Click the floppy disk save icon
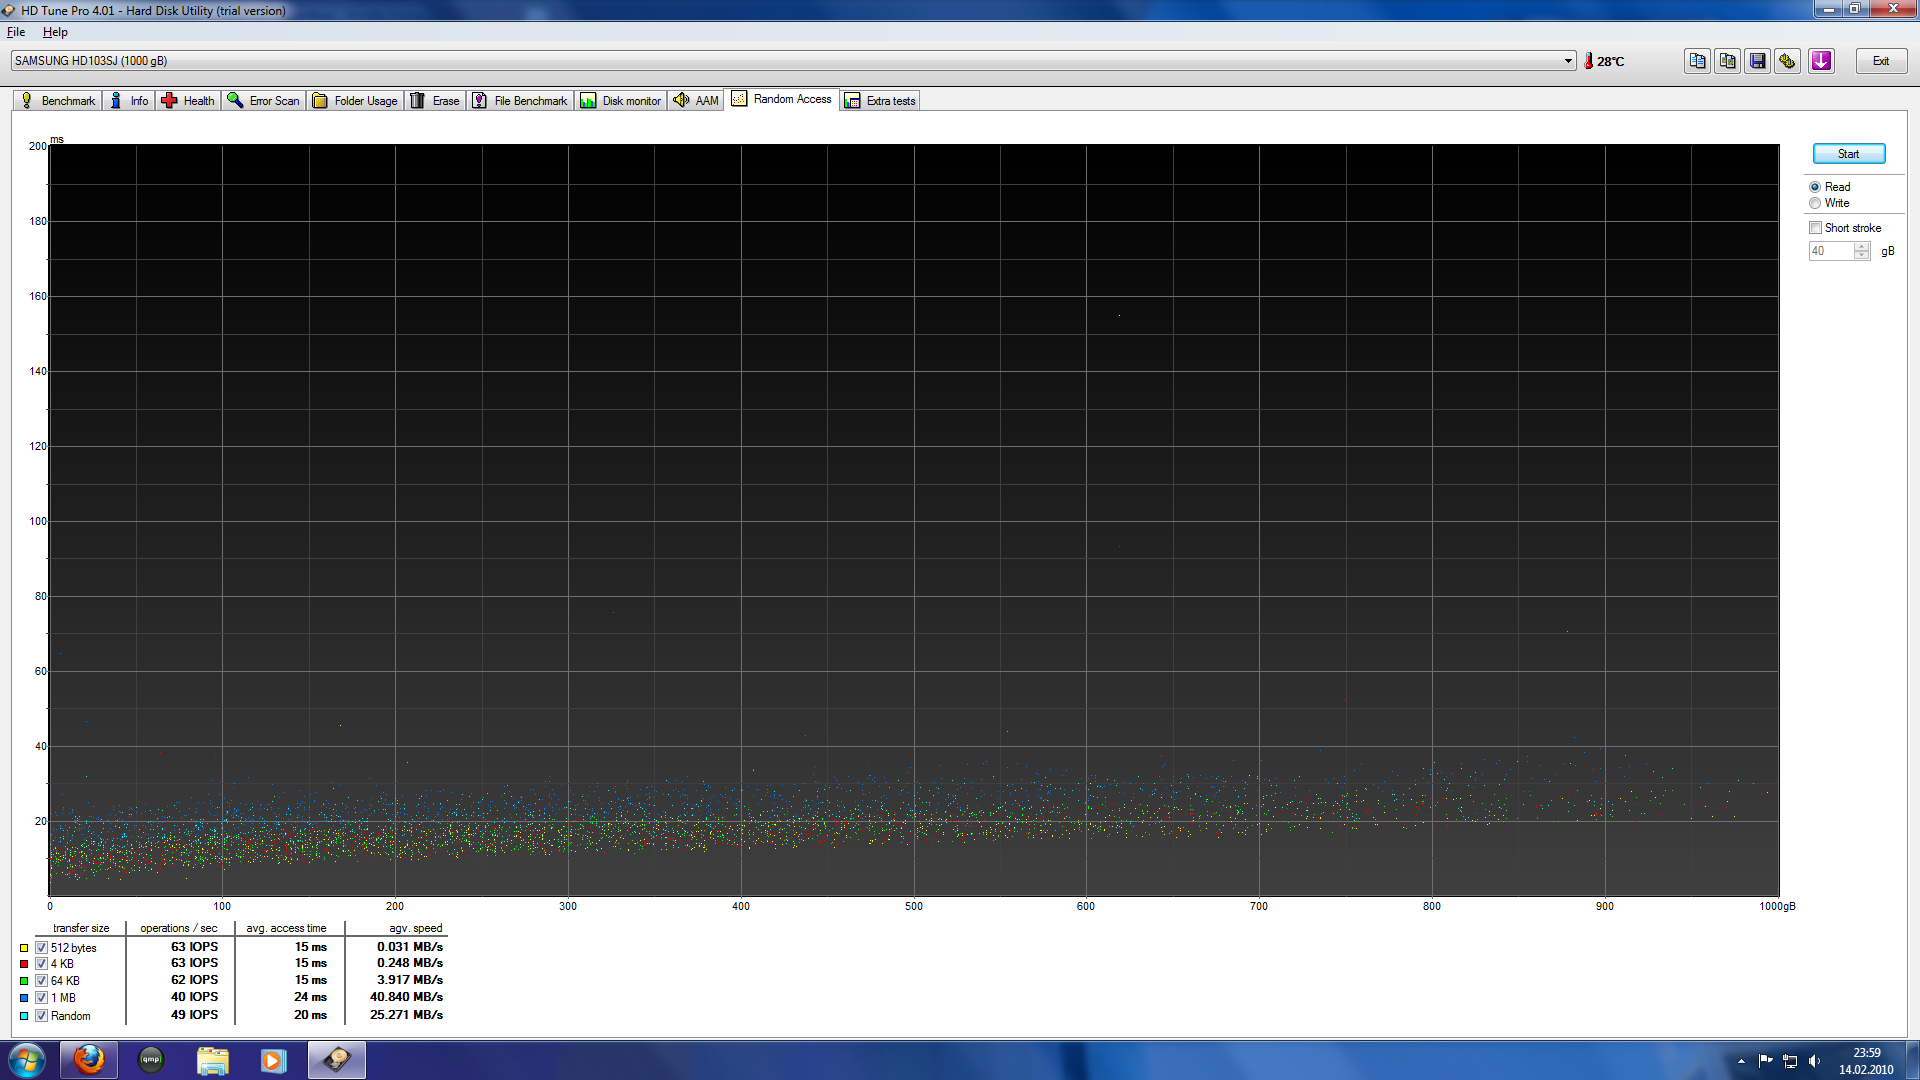Screen dimensions: 1920x1080 pyautogui.click(x=1757, y=61)
